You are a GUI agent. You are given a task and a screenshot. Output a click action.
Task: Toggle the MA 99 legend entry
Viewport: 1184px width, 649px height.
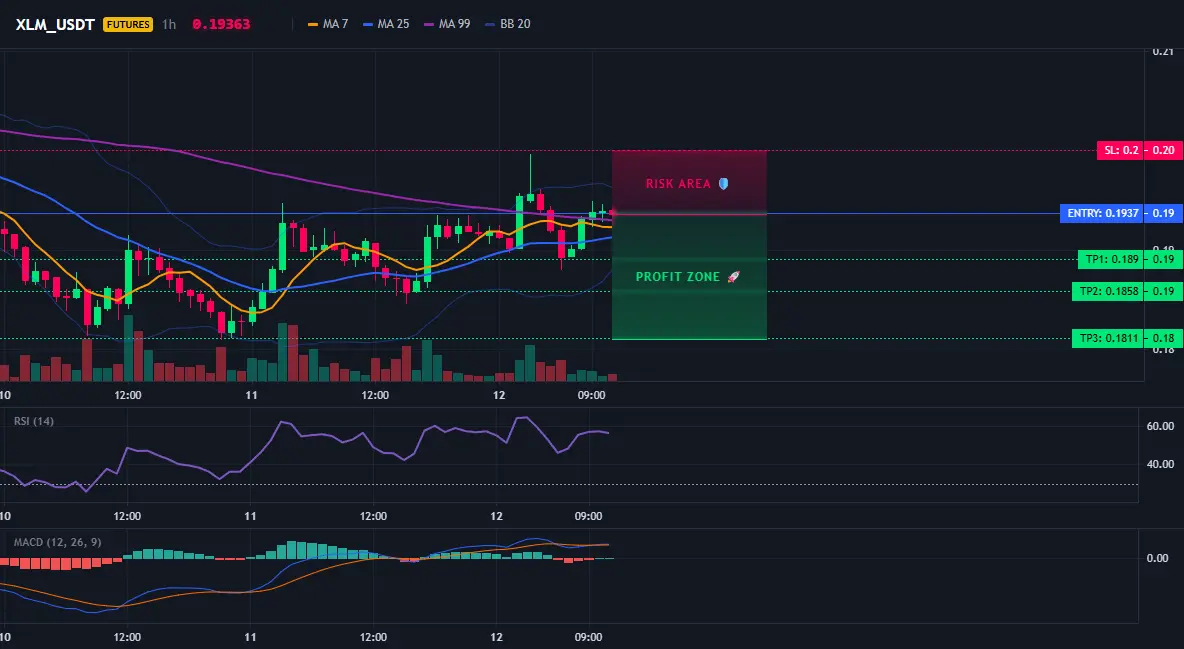click(447, 24)
